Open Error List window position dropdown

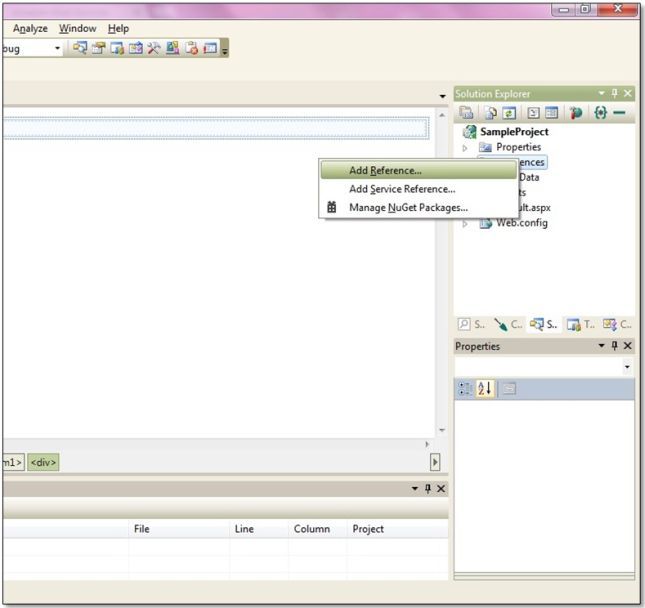pyautogui.click(x=414, y=488)
